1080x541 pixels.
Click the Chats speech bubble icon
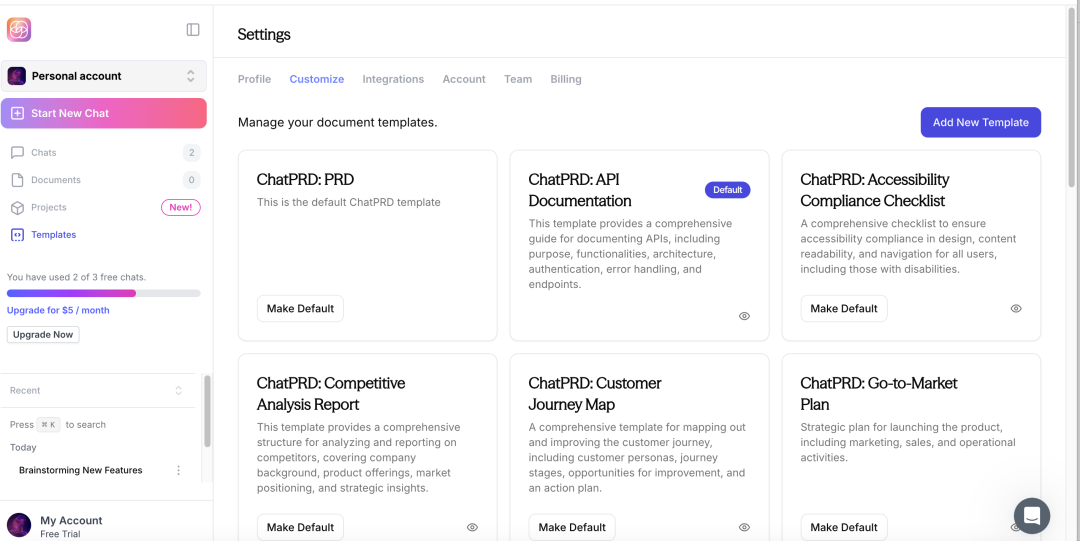(17, 152)
